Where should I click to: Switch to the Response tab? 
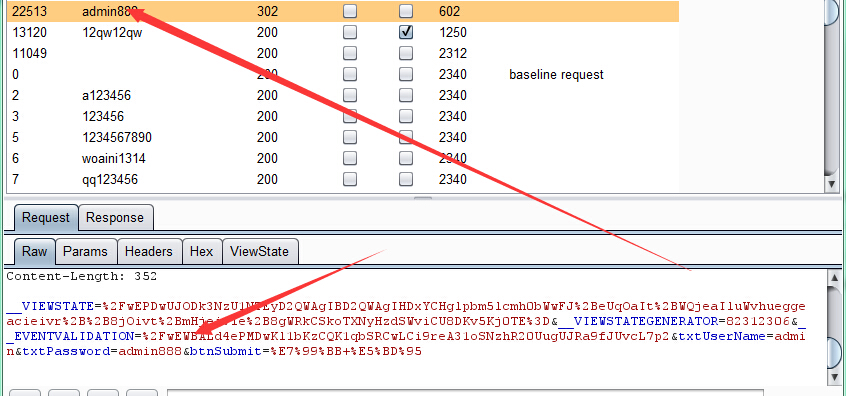115,217
